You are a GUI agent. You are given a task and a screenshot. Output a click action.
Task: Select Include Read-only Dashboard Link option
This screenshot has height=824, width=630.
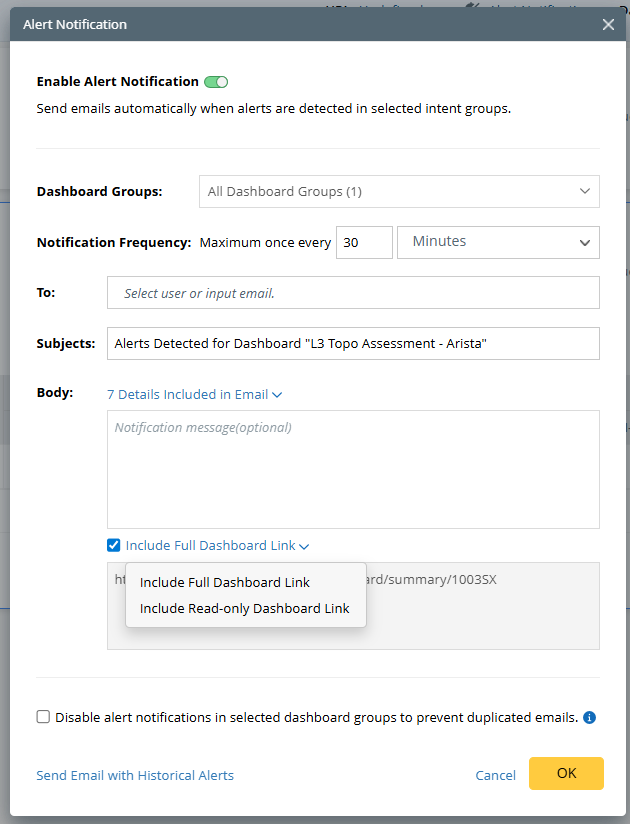tap(245, 608)
